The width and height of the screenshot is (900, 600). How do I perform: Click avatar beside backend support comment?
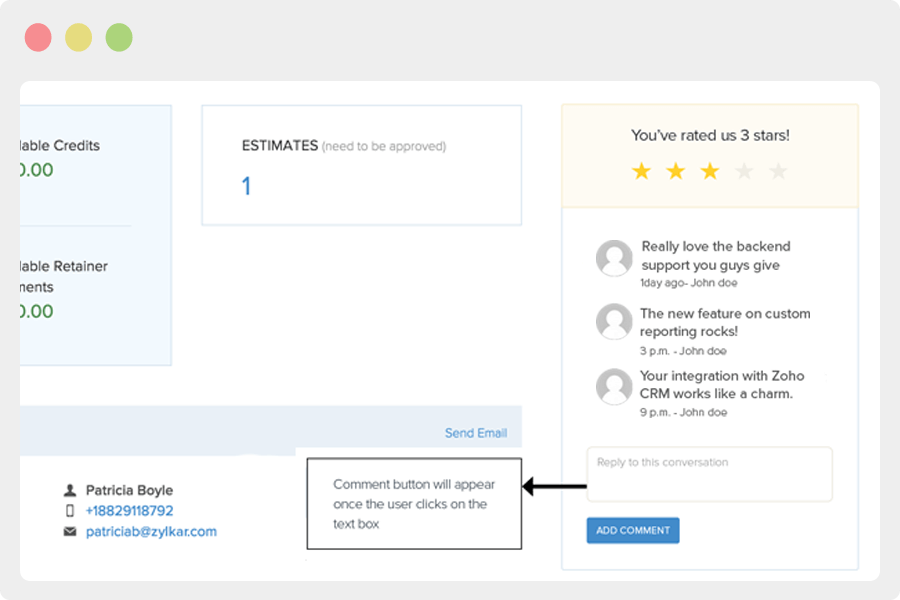pyautogui.click(x=614, y=258)
